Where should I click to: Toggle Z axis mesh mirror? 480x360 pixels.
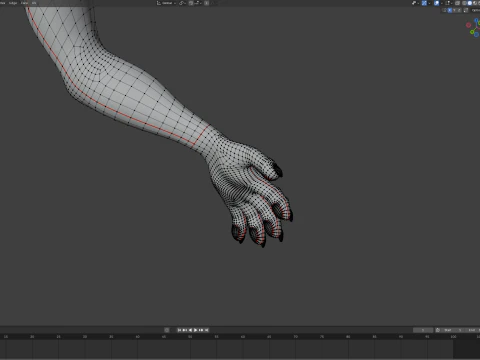click(459, 10)
